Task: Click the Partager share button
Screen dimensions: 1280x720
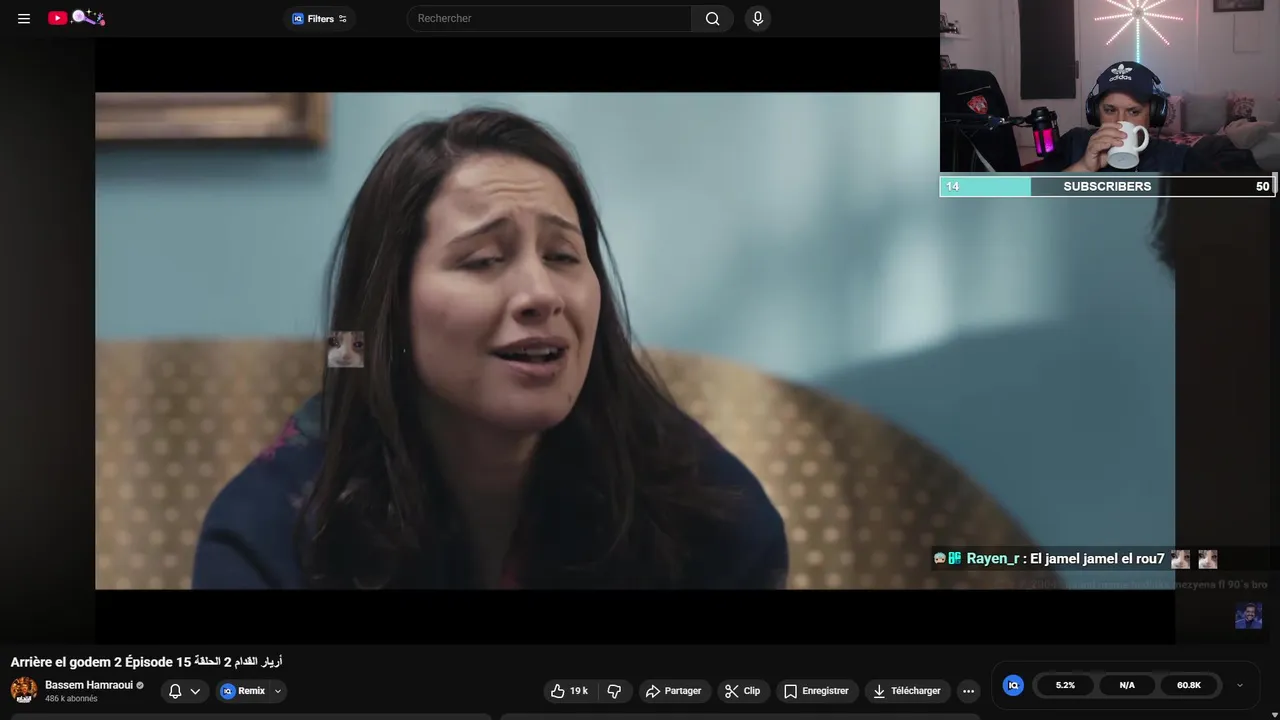Action: pyautogui.click(x=673, y=691)
